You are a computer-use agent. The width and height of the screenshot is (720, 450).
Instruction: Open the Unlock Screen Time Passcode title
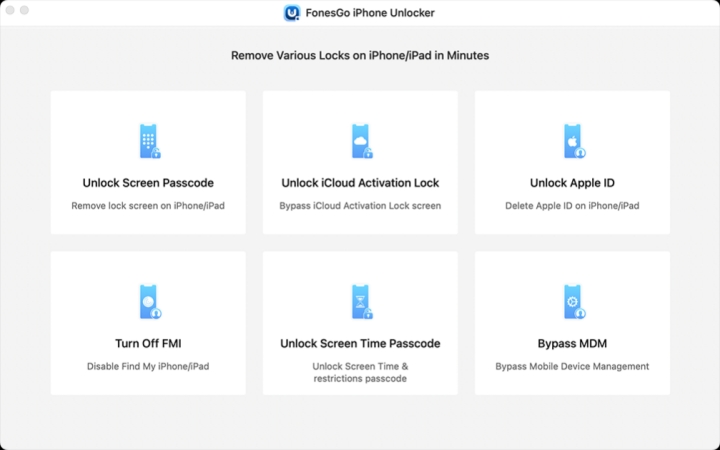point(360,343)
